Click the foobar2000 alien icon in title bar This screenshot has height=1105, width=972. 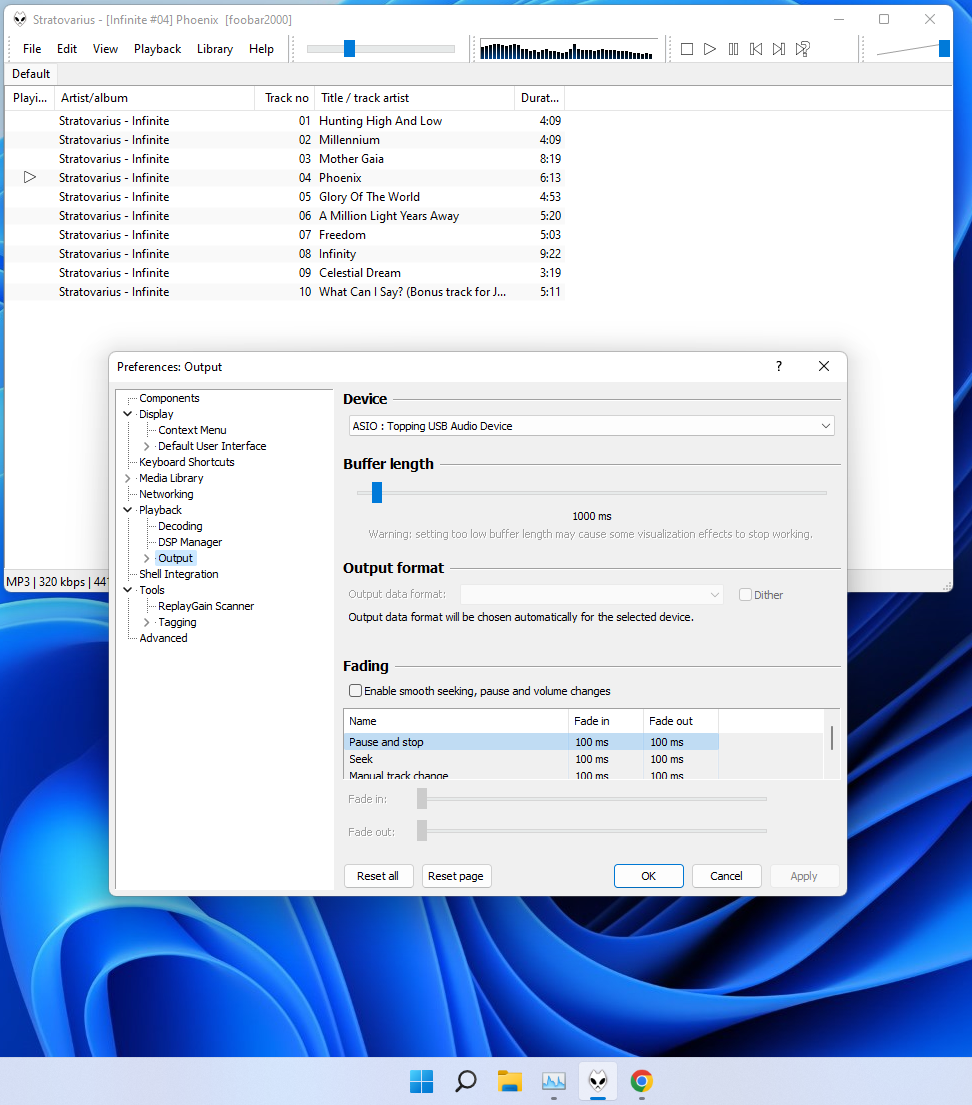[x=20, y=20]
